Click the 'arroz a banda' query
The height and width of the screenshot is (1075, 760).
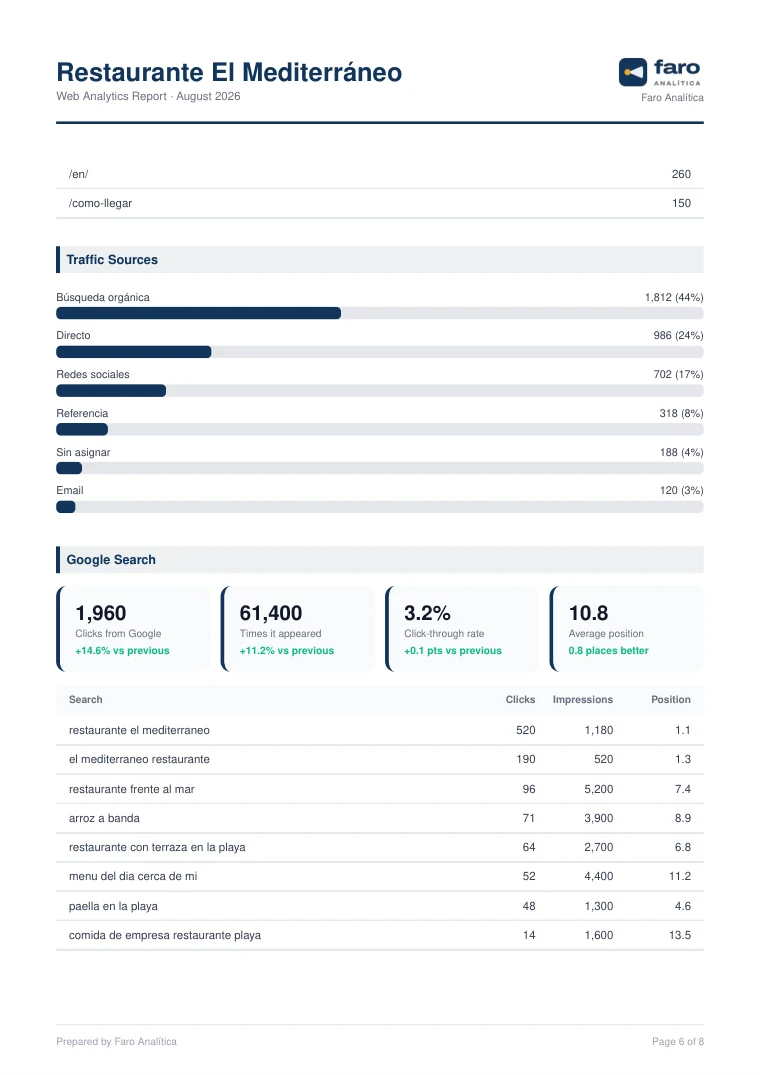[x=104, y=819]
